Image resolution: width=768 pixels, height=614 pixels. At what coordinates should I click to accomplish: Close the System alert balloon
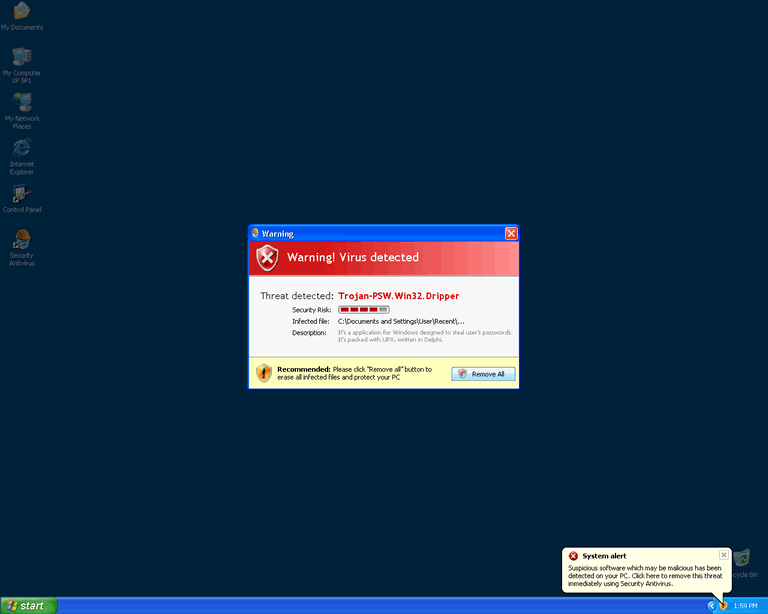(724, 554)
